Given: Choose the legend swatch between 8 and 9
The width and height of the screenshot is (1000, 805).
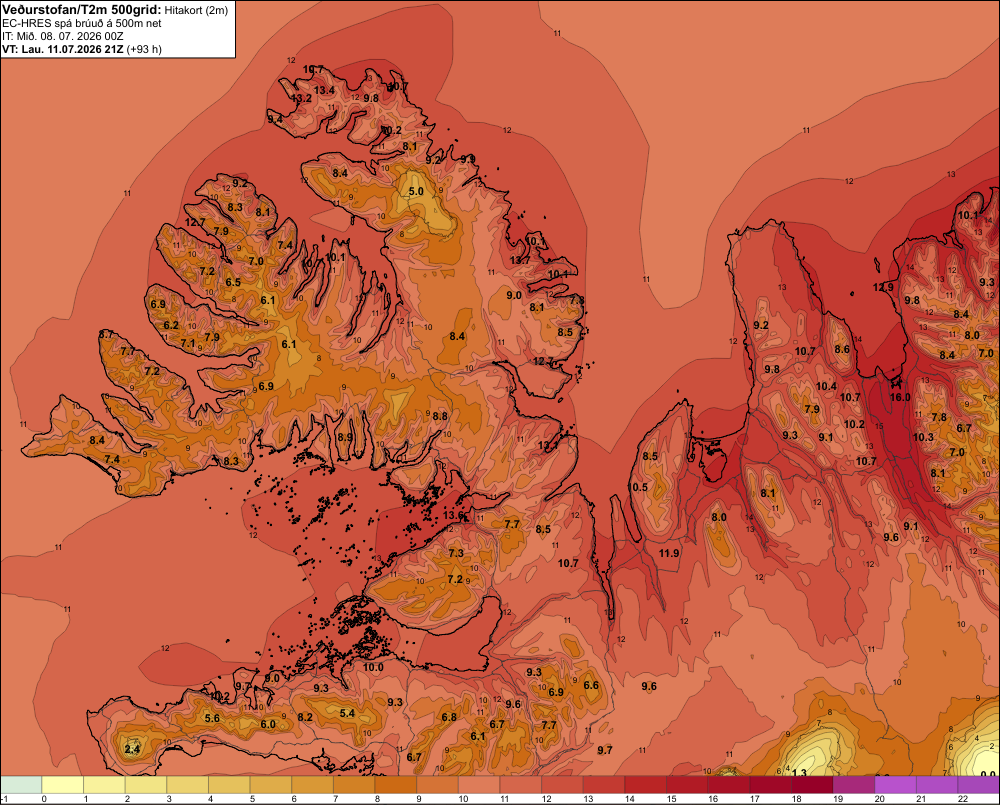Looking at the screenshot, I should click(x=396, y=785).
